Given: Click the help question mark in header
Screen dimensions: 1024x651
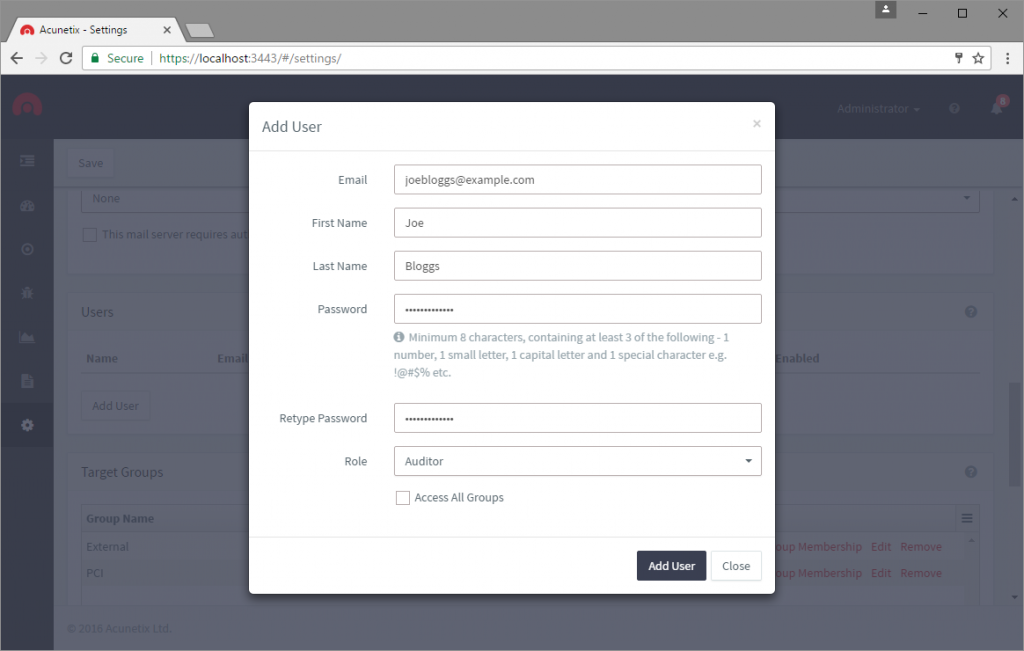Looking at the screenshot, I should (954, 108).
